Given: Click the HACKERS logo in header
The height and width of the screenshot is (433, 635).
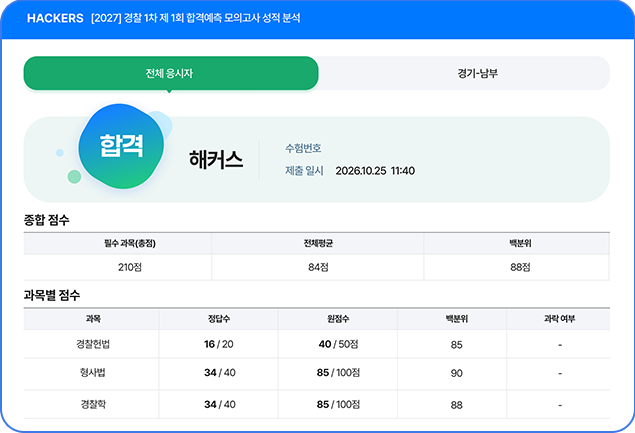Looking at the screenshot, I should coord(55,18).
